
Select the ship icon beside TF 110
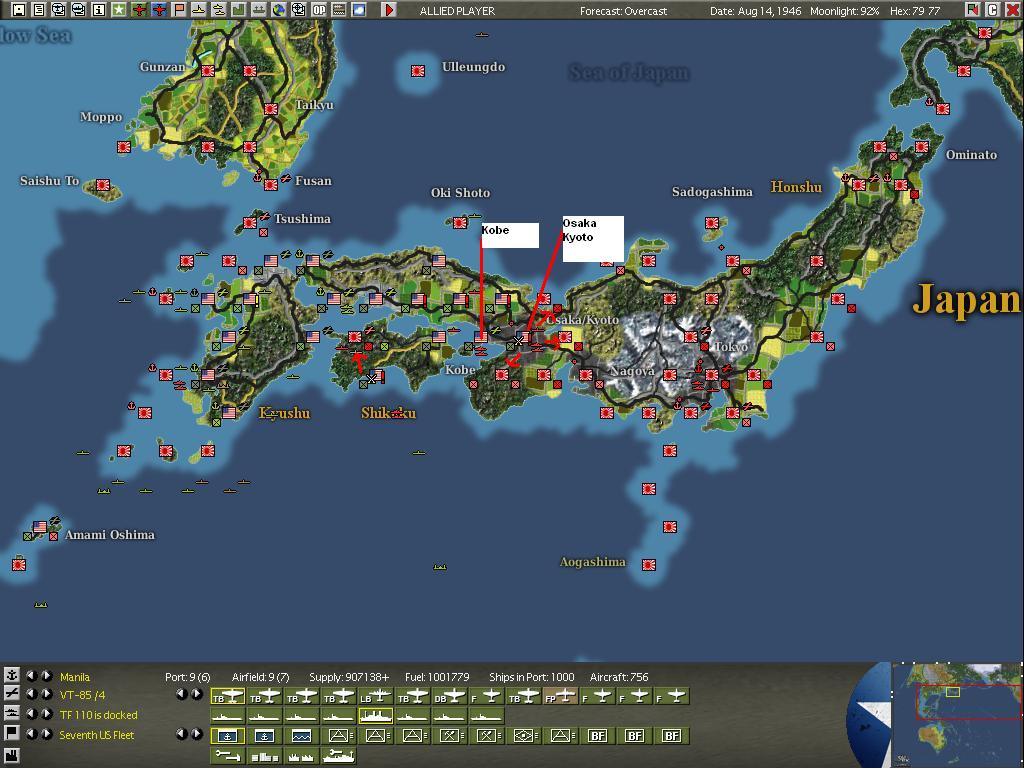11,713
